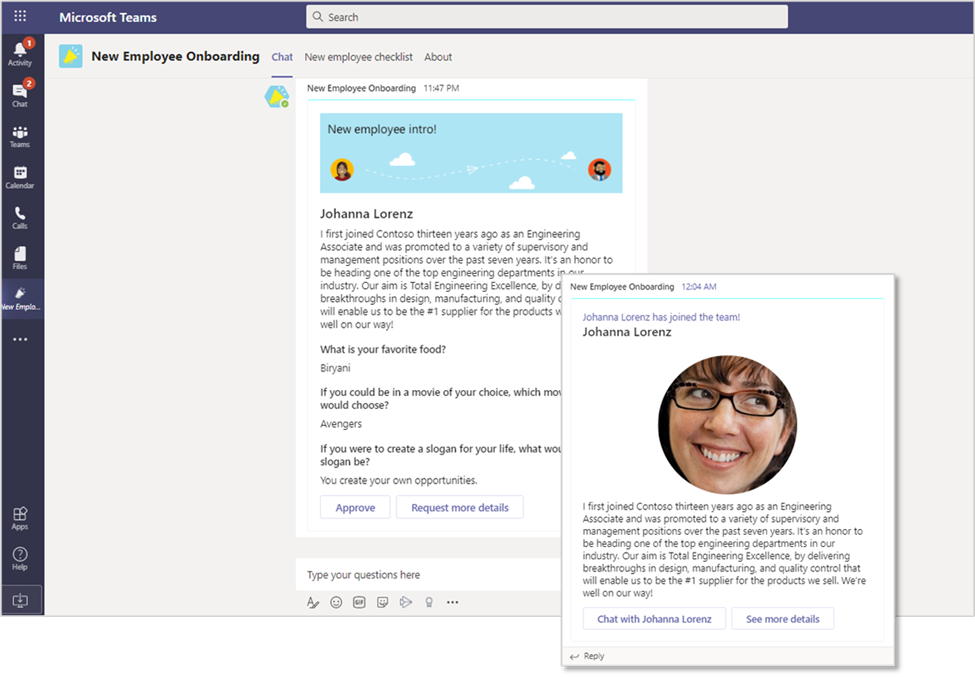Open Help in the sidebar

[20, 559]
